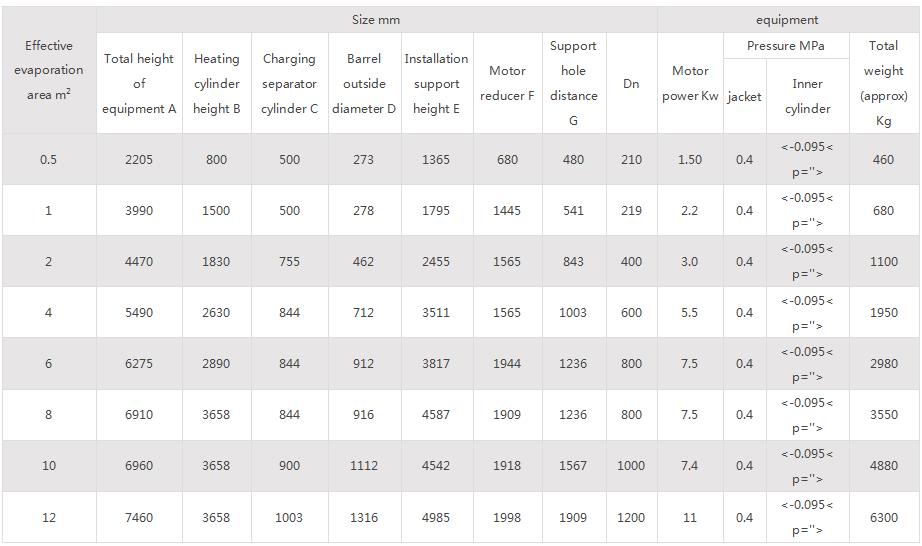Image resolution: width=922 pixels, height=546 pixels.
Task: Select the total height cell 2205
Action: coord(139,160)
